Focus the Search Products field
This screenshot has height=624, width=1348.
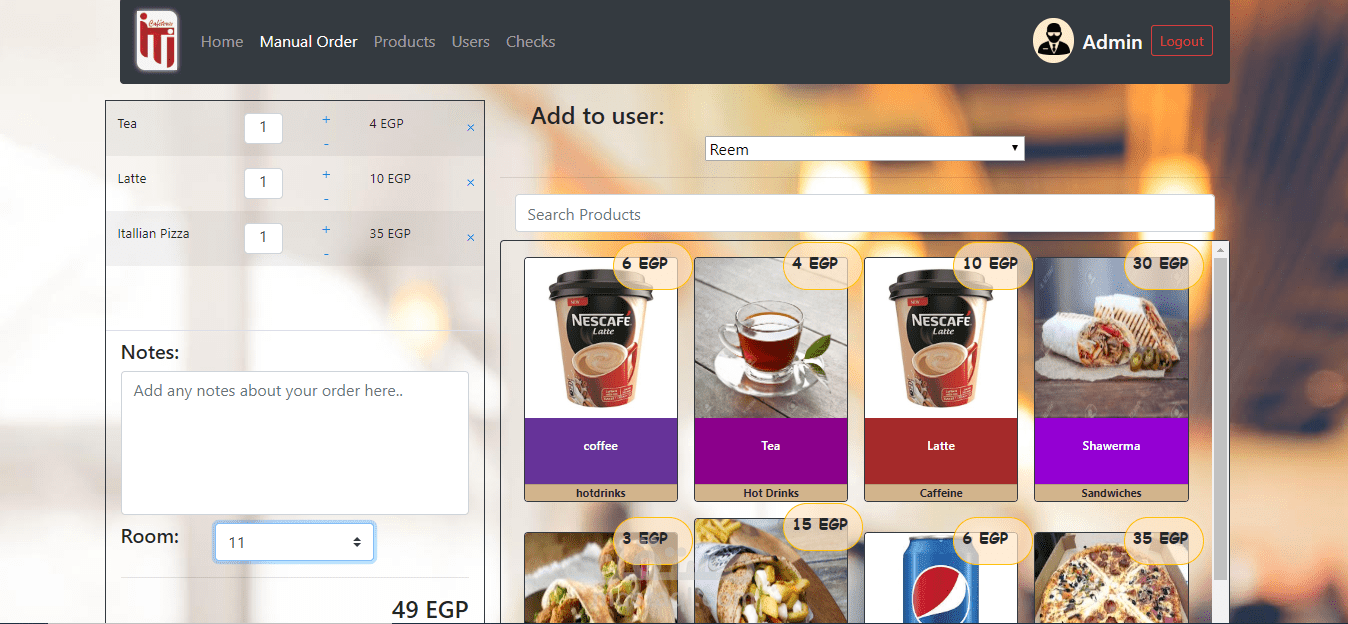pos(865,214)
